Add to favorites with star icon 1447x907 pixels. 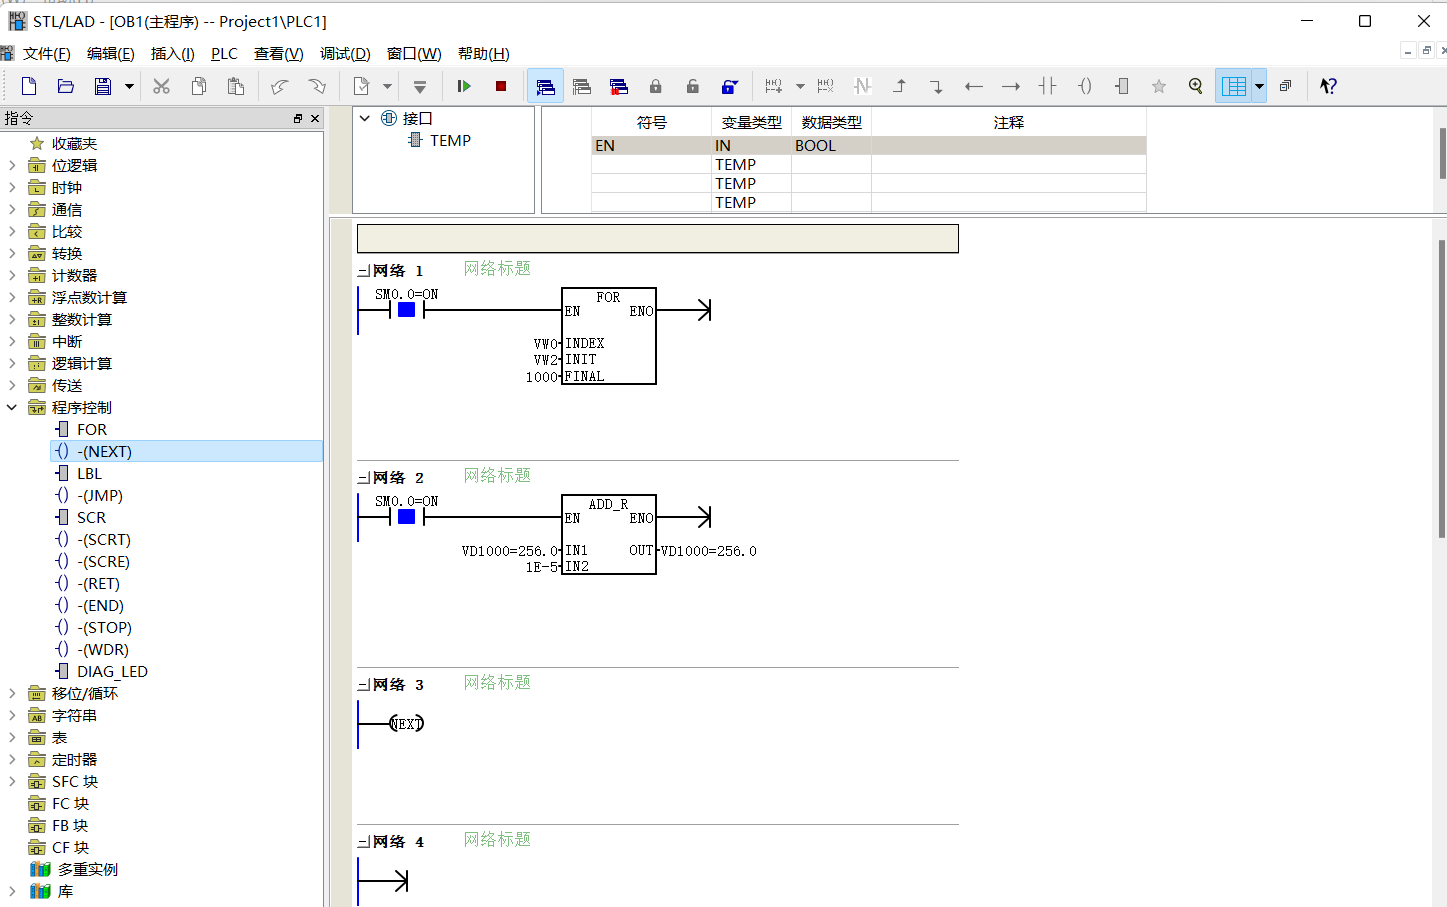click(1159, 86)
